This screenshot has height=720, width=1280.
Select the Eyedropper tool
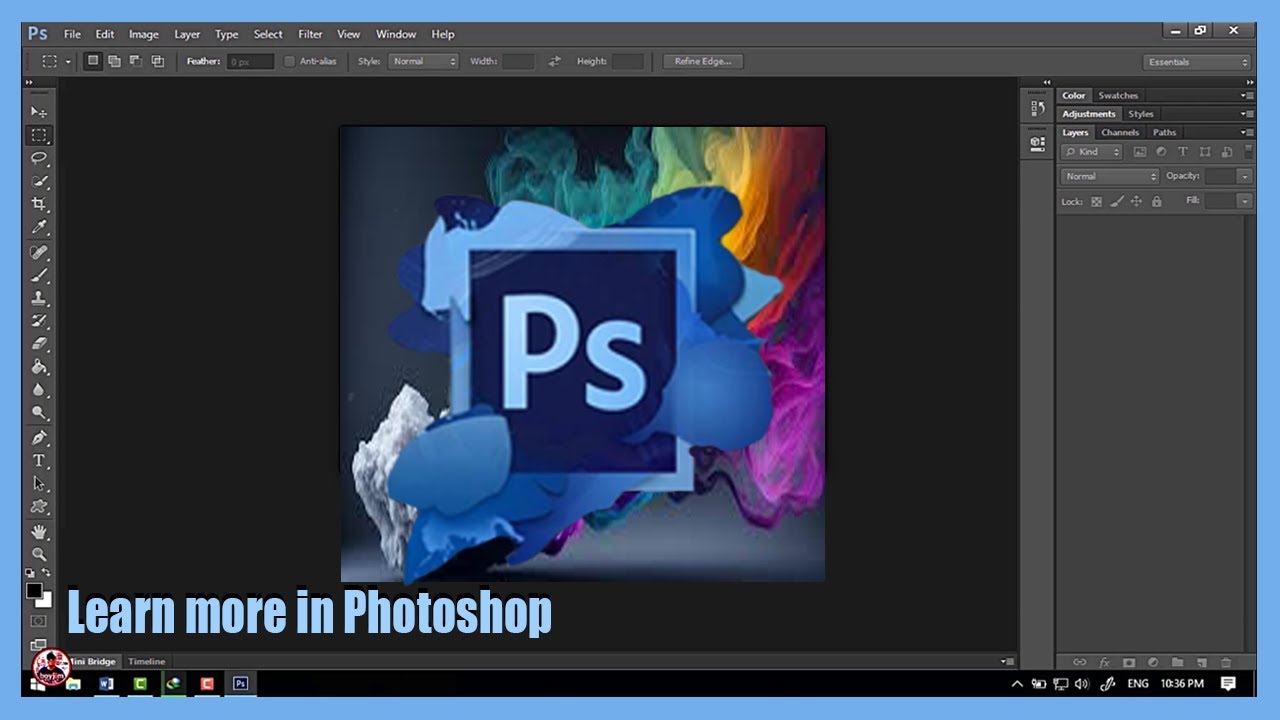[x=39, y=228]
